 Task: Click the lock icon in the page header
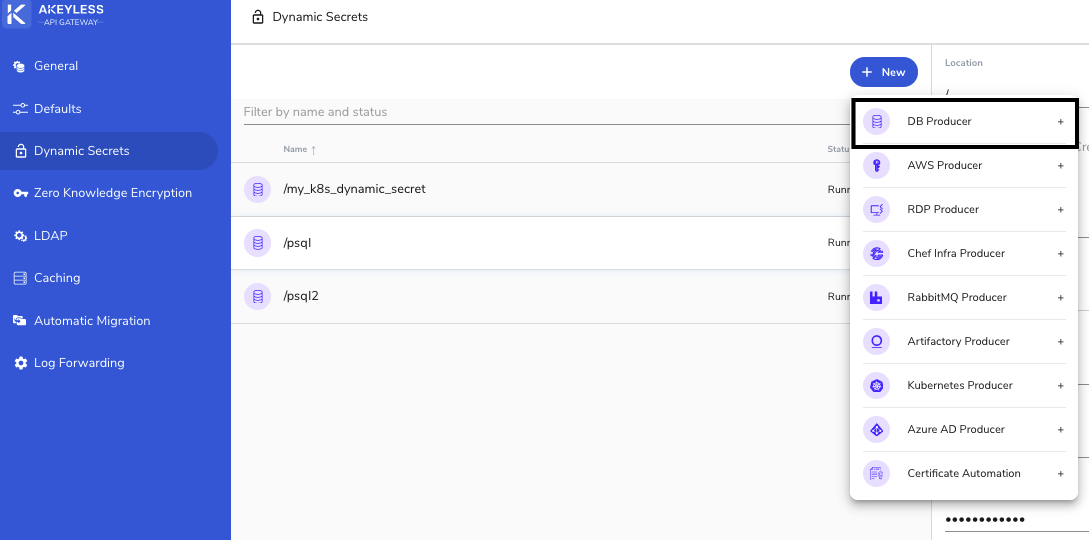[258, 17]
